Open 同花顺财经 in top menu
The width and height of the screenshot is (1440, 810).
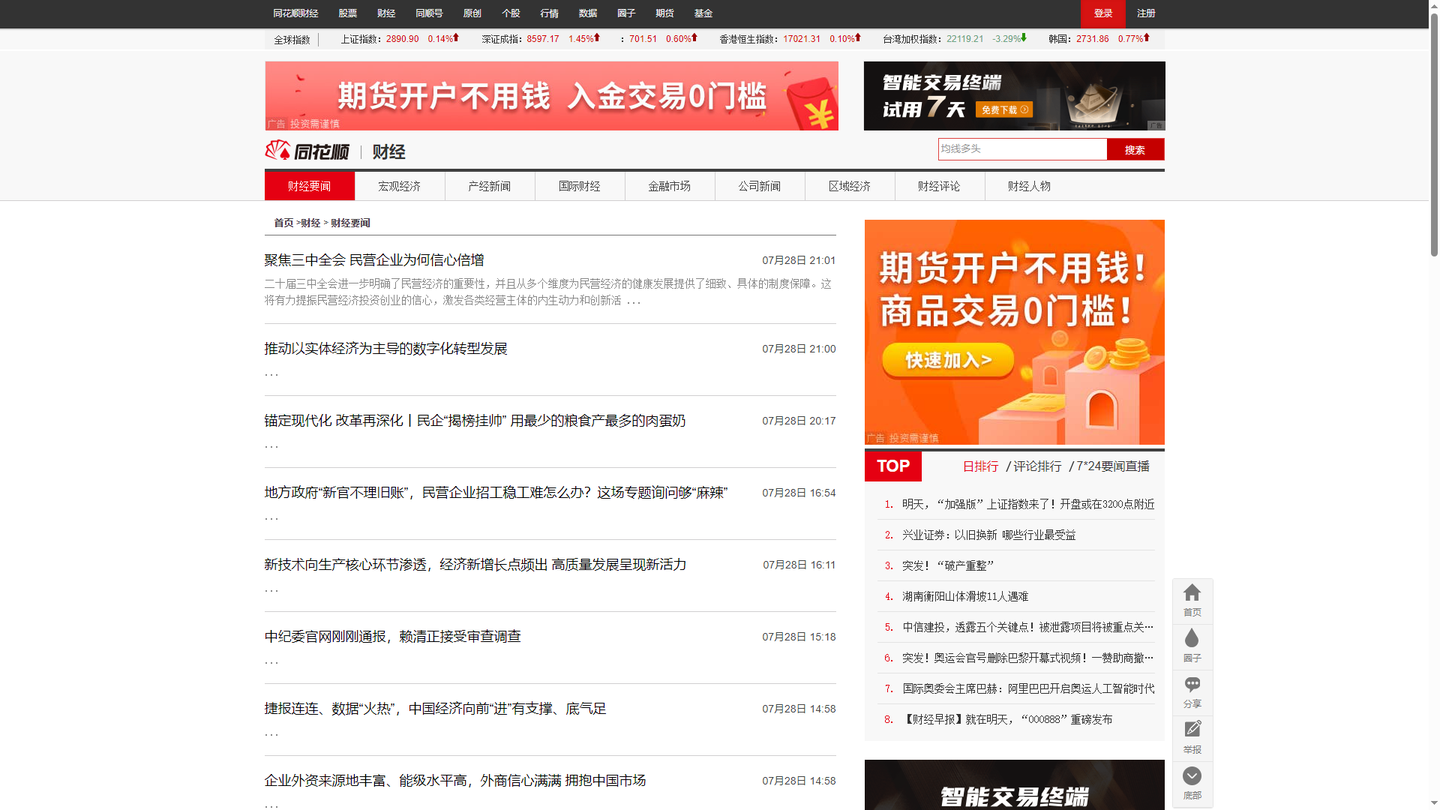click(x=295, y=14)
